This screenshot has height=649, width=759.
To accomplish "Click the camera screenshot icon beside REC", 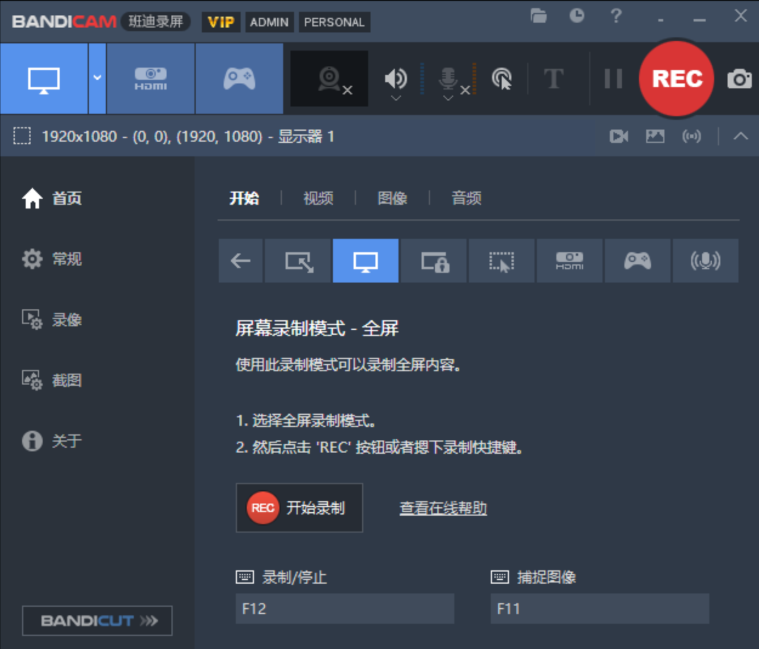I will click(739, 79).
